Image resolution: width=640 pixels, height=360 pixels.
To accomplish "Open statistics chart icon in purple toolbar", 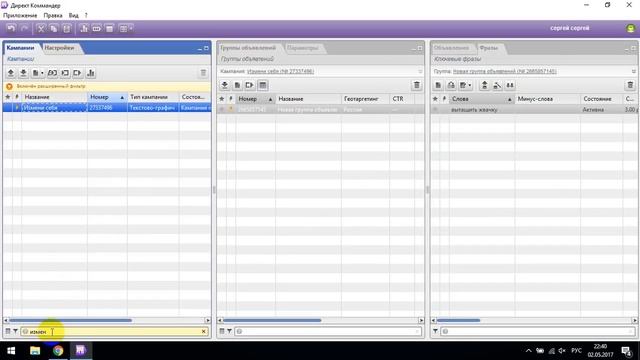I will point(84,29).
